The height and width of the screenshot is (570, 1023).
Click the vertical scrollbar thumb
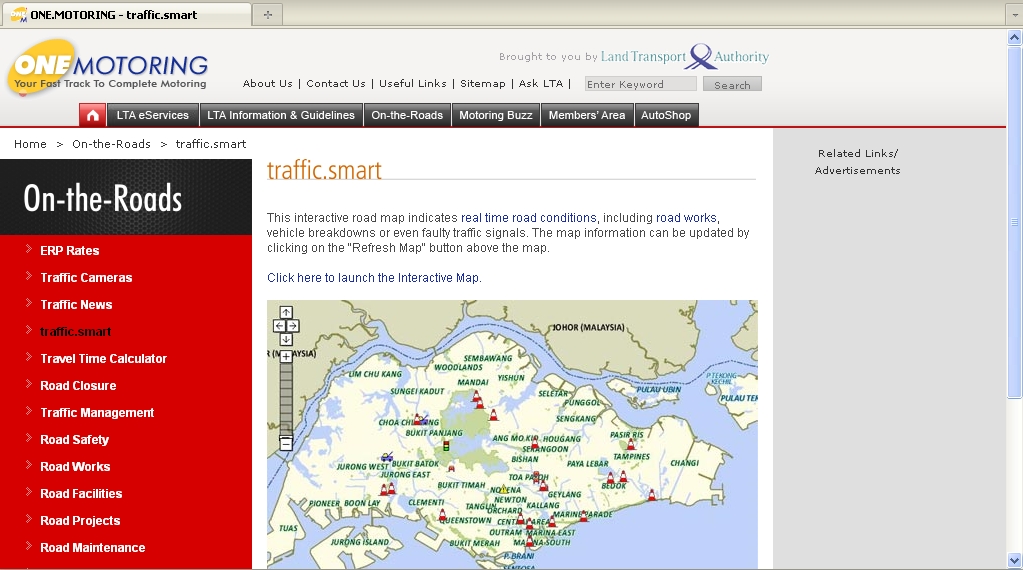[x=1015, y=222]
